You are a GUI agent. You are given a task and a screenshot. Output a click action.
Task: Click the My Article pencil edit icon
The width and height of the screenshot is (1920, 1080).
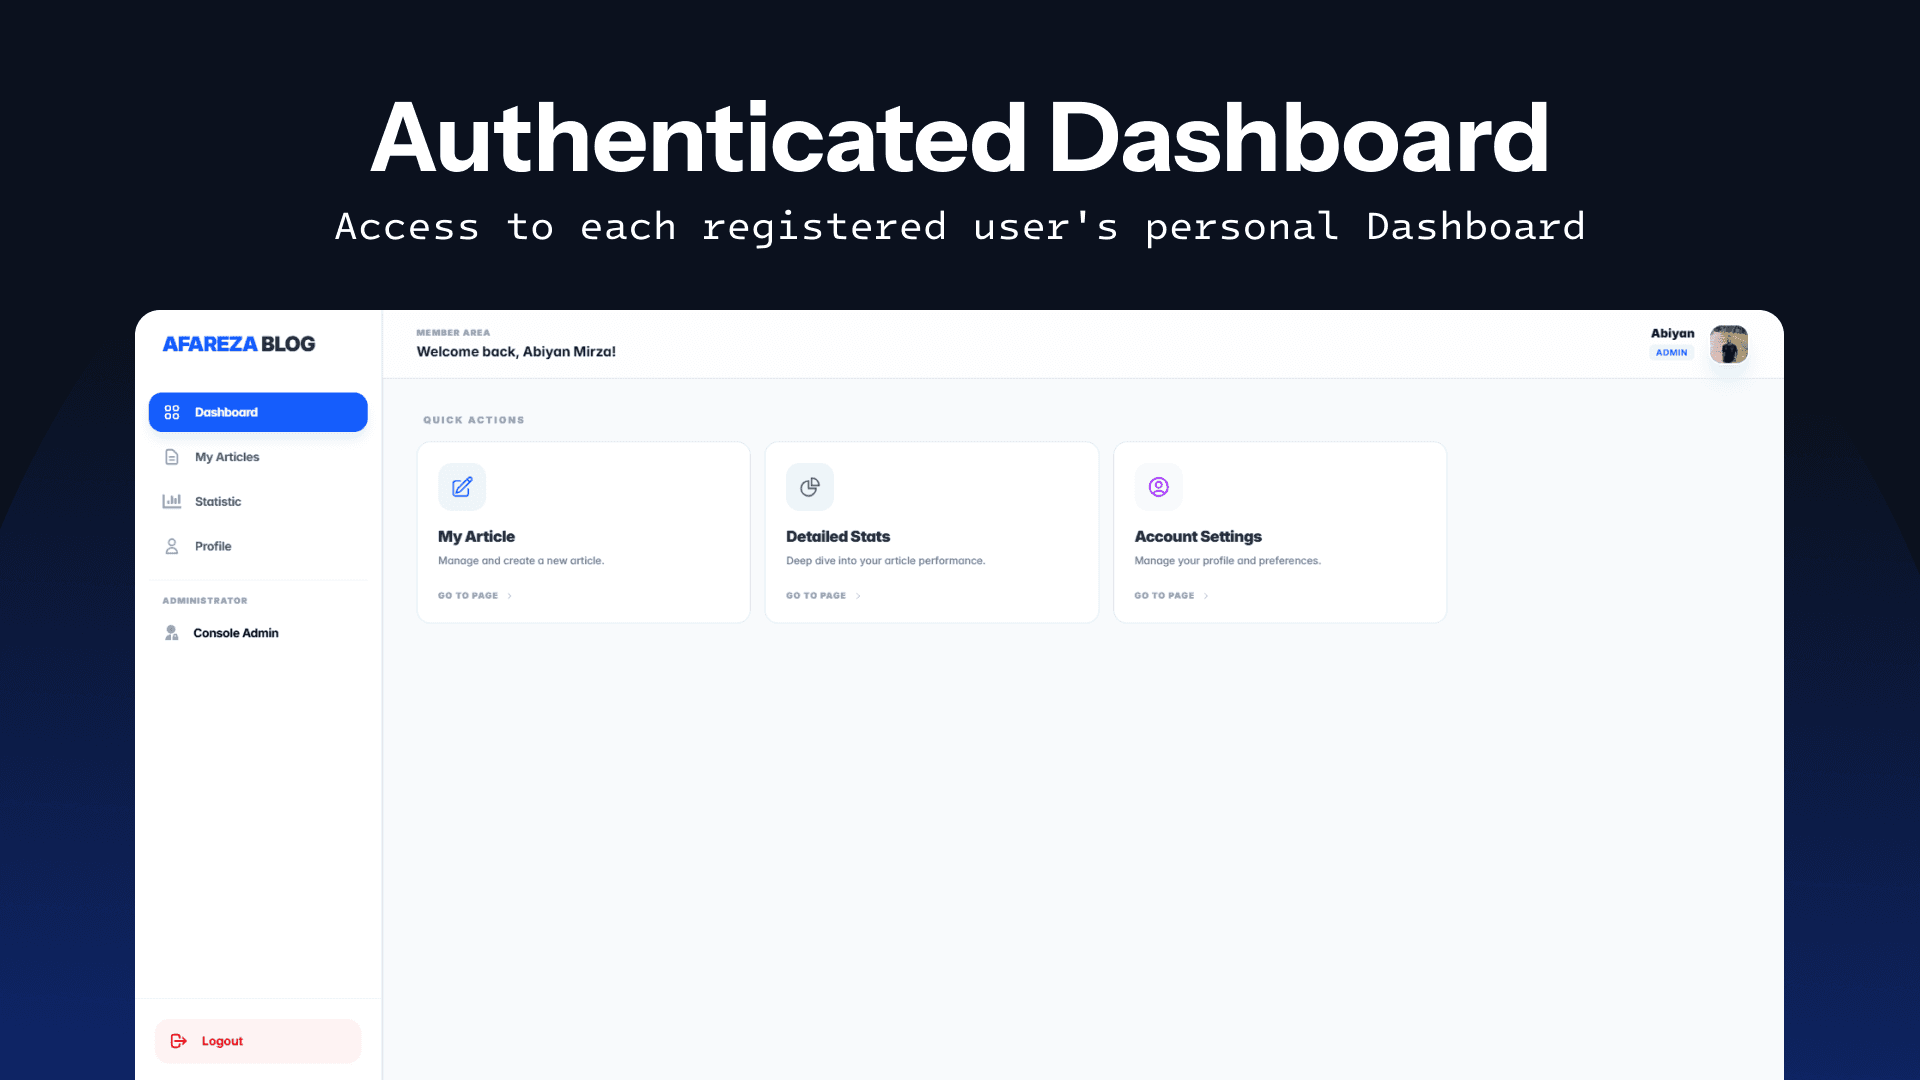point(462,487)
